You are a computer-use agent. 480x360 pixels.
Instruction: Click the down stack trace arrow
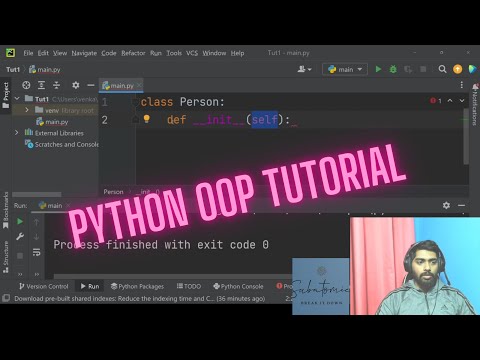pos(37,237)
